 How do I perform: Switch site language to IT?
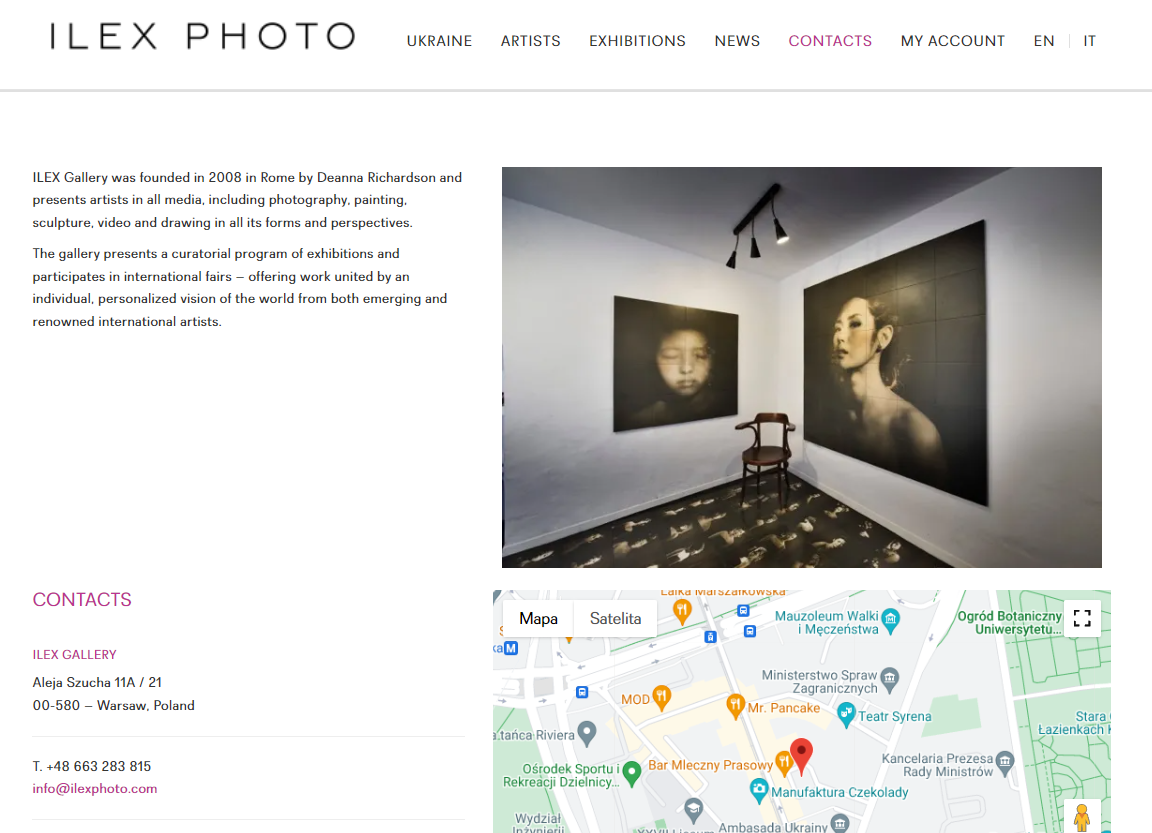[1090, 41]
